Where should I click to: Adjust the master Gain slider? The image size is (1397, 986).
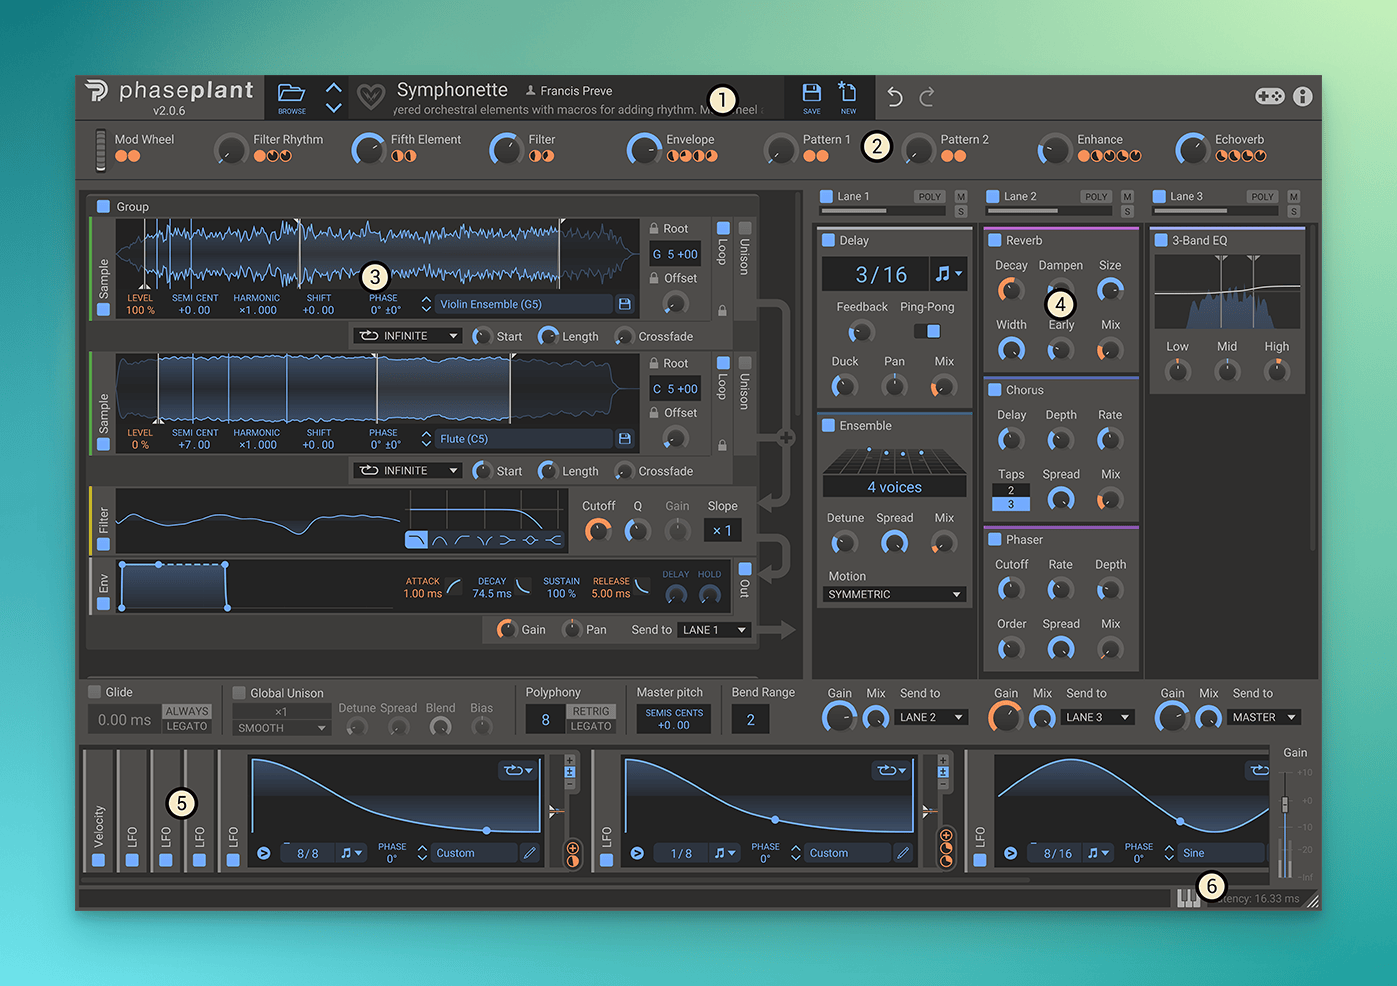click(x=1285, y=805)
